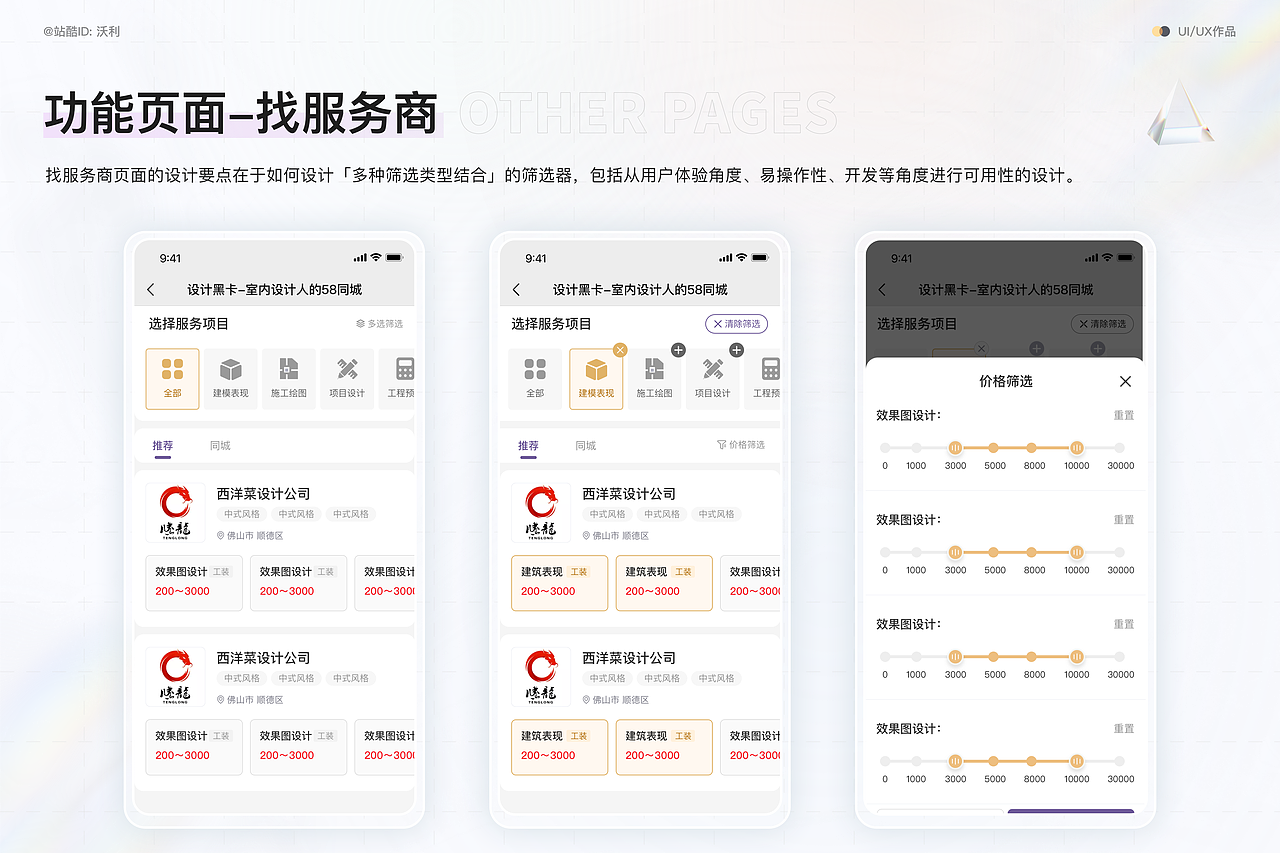The width and height of the screenshot is (1280, 853).
Task: Click the UI/UX作品 label
Action: pos(1207,31)
